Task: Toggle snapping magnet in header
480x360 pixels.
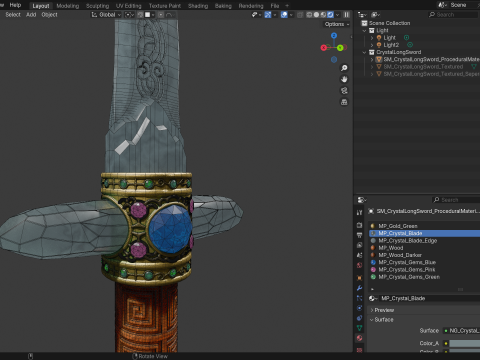Action: click(x=141, y=15)
